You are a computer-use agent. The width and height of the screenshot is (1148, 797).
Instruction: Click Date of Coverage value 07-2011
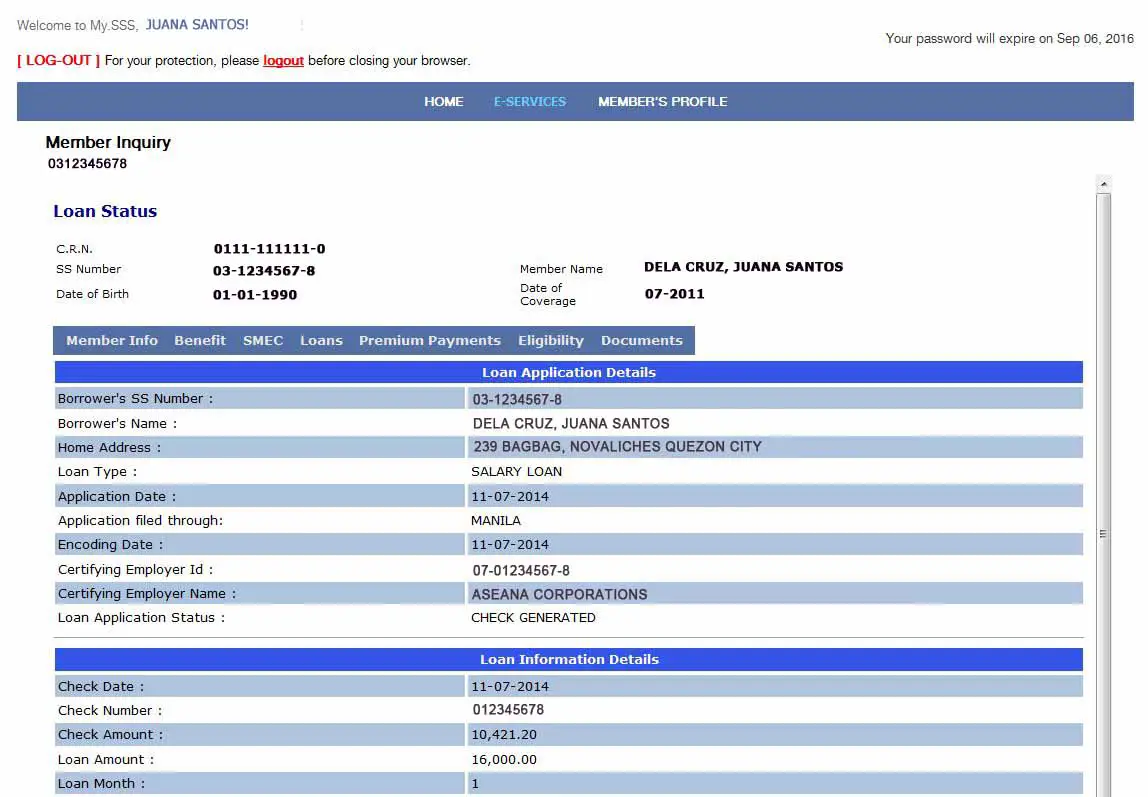[x=674, y=294]
